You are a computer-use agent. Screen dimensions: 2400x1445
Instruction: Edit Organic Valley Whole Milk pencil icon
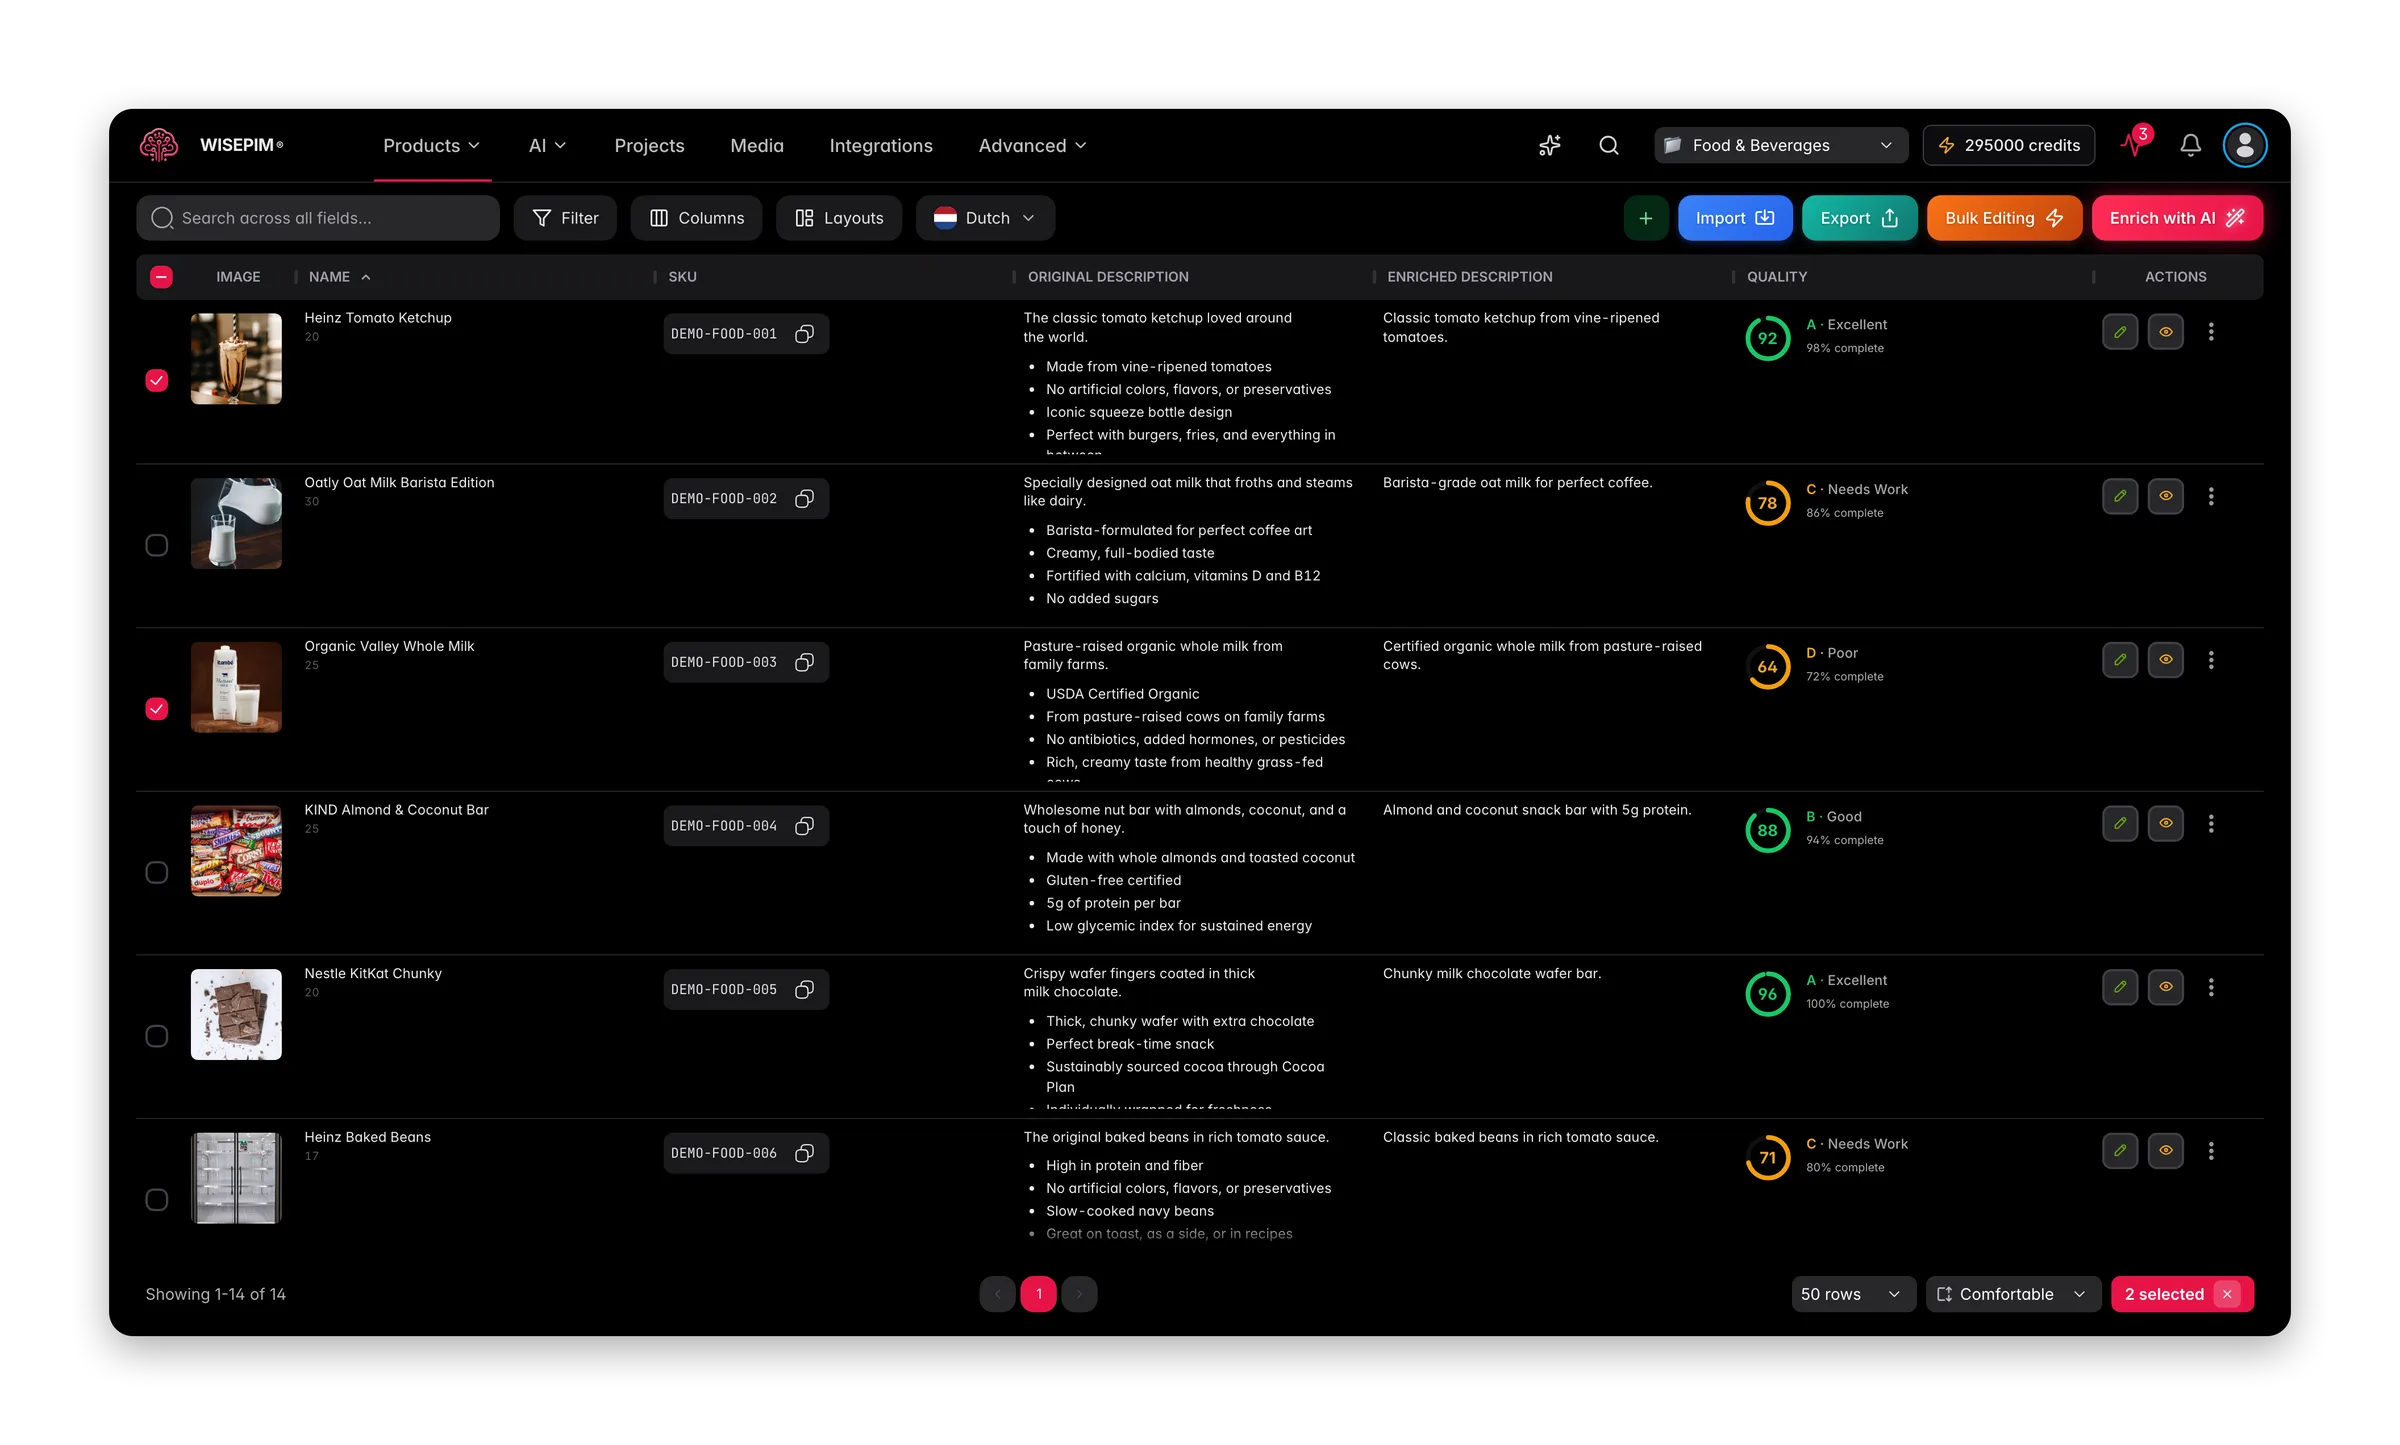click(x=2119, y=659)
